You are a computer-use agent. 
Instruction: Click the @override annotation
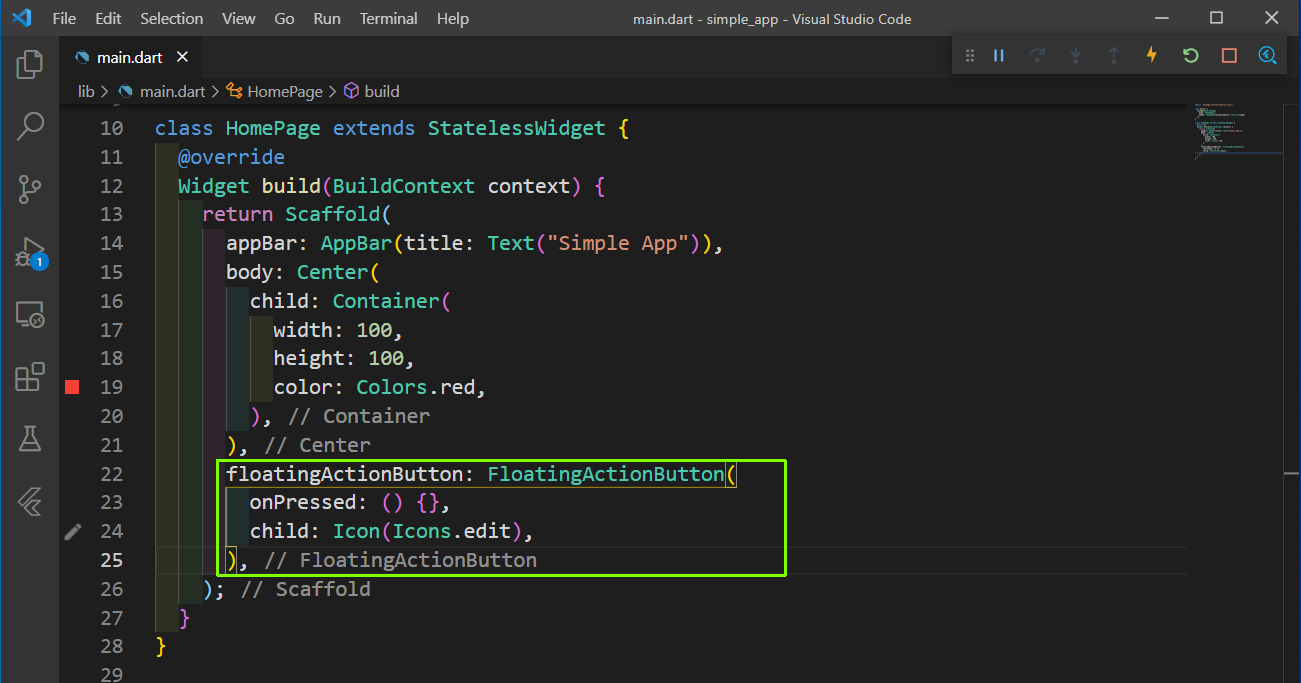231,157
